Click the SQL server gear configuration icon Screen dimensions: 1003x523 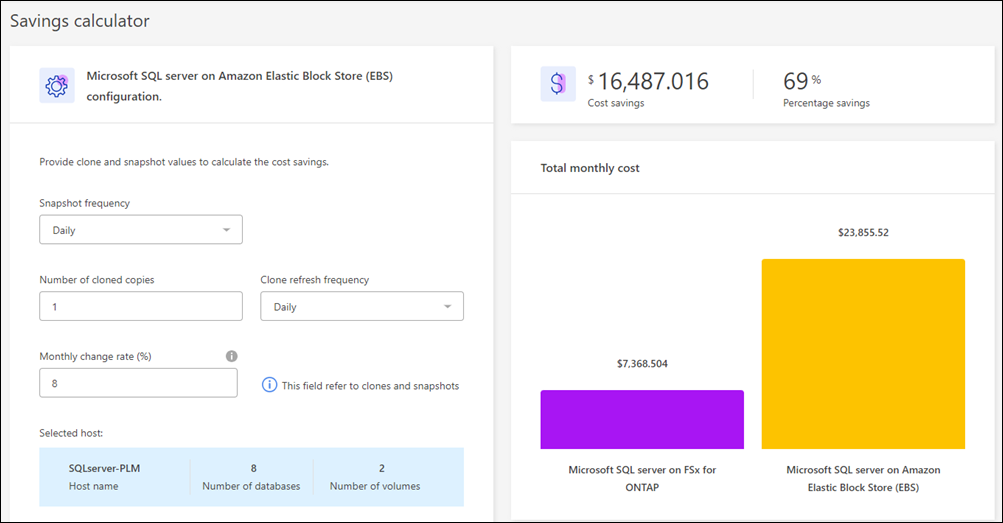coord(55,85)
